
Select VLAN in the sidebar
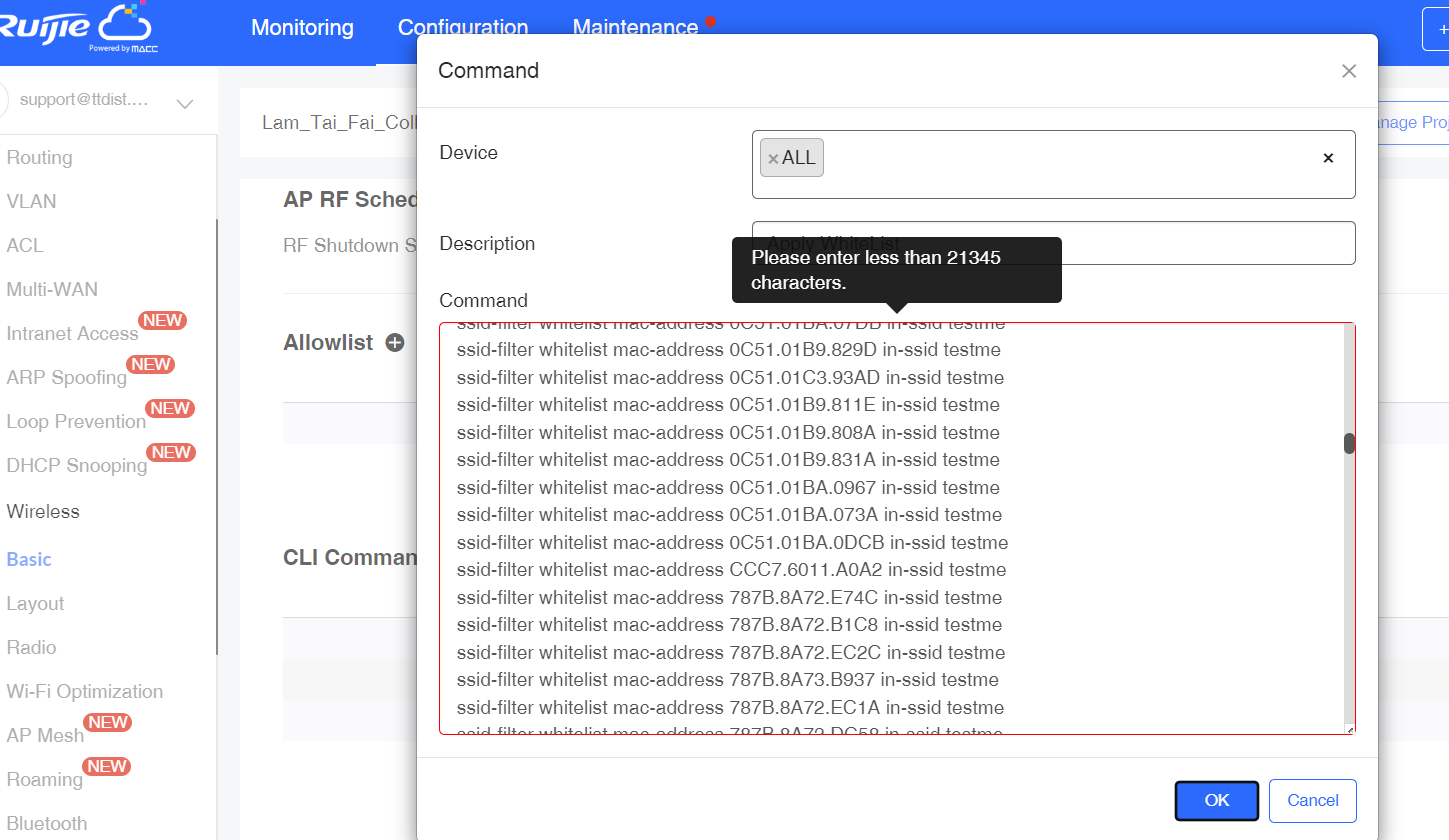(31, 201)
